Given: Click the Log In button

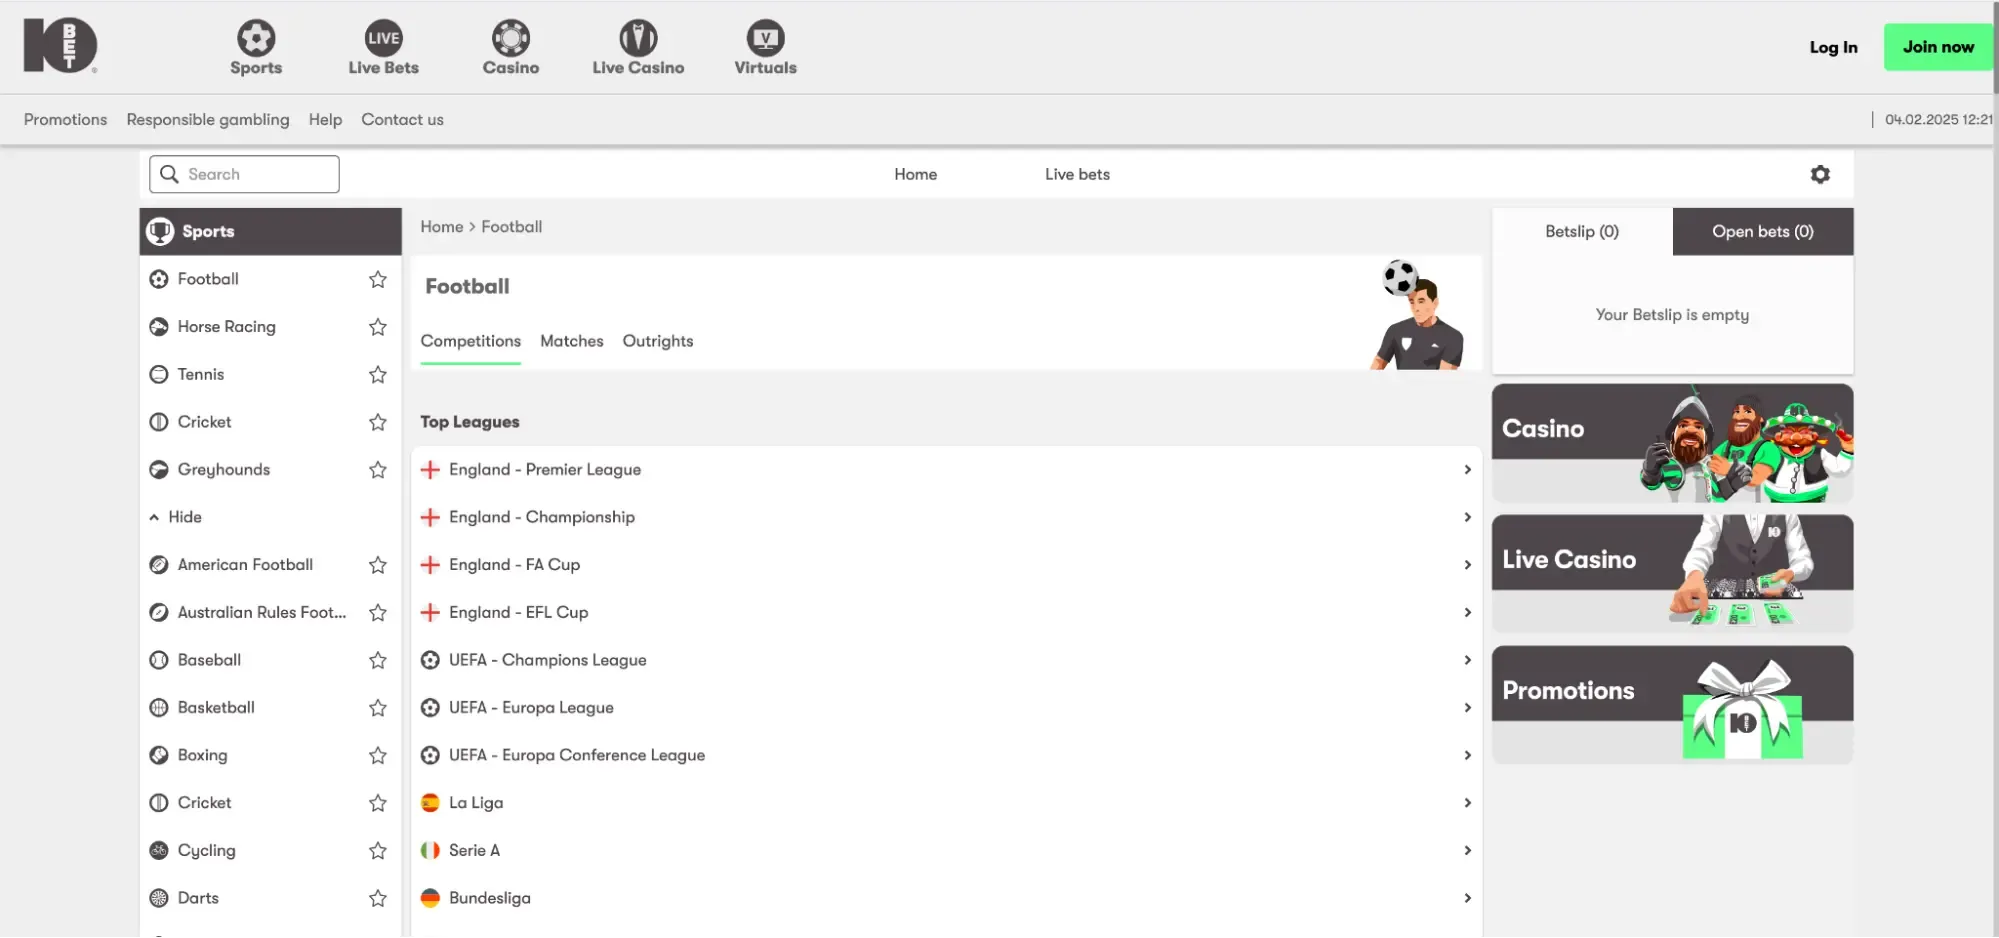Looking at the screenshot, I should click(1833, 47).
